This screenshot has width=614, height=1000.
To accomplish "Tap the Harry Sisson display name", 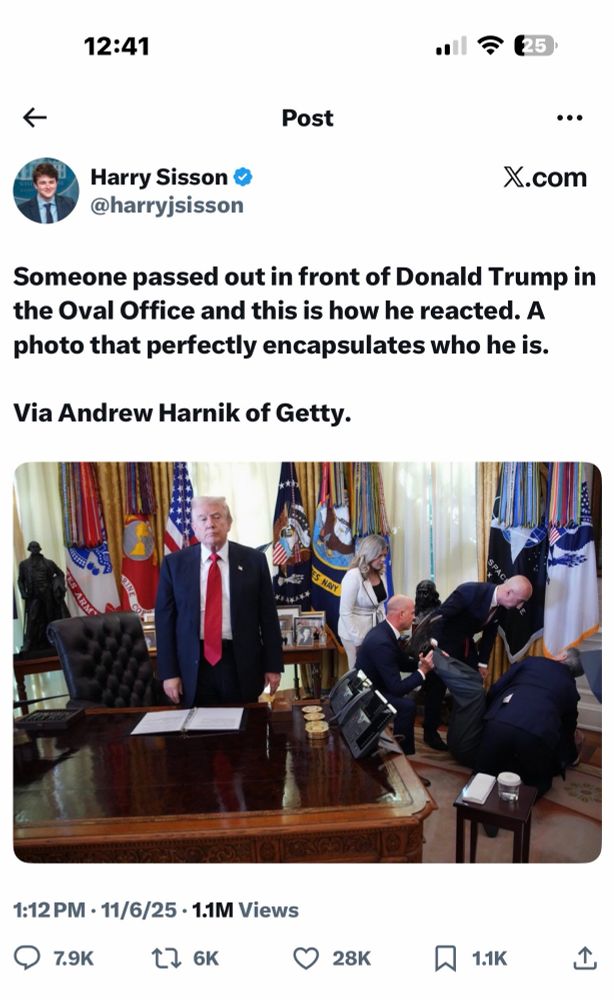I will 159,177.
